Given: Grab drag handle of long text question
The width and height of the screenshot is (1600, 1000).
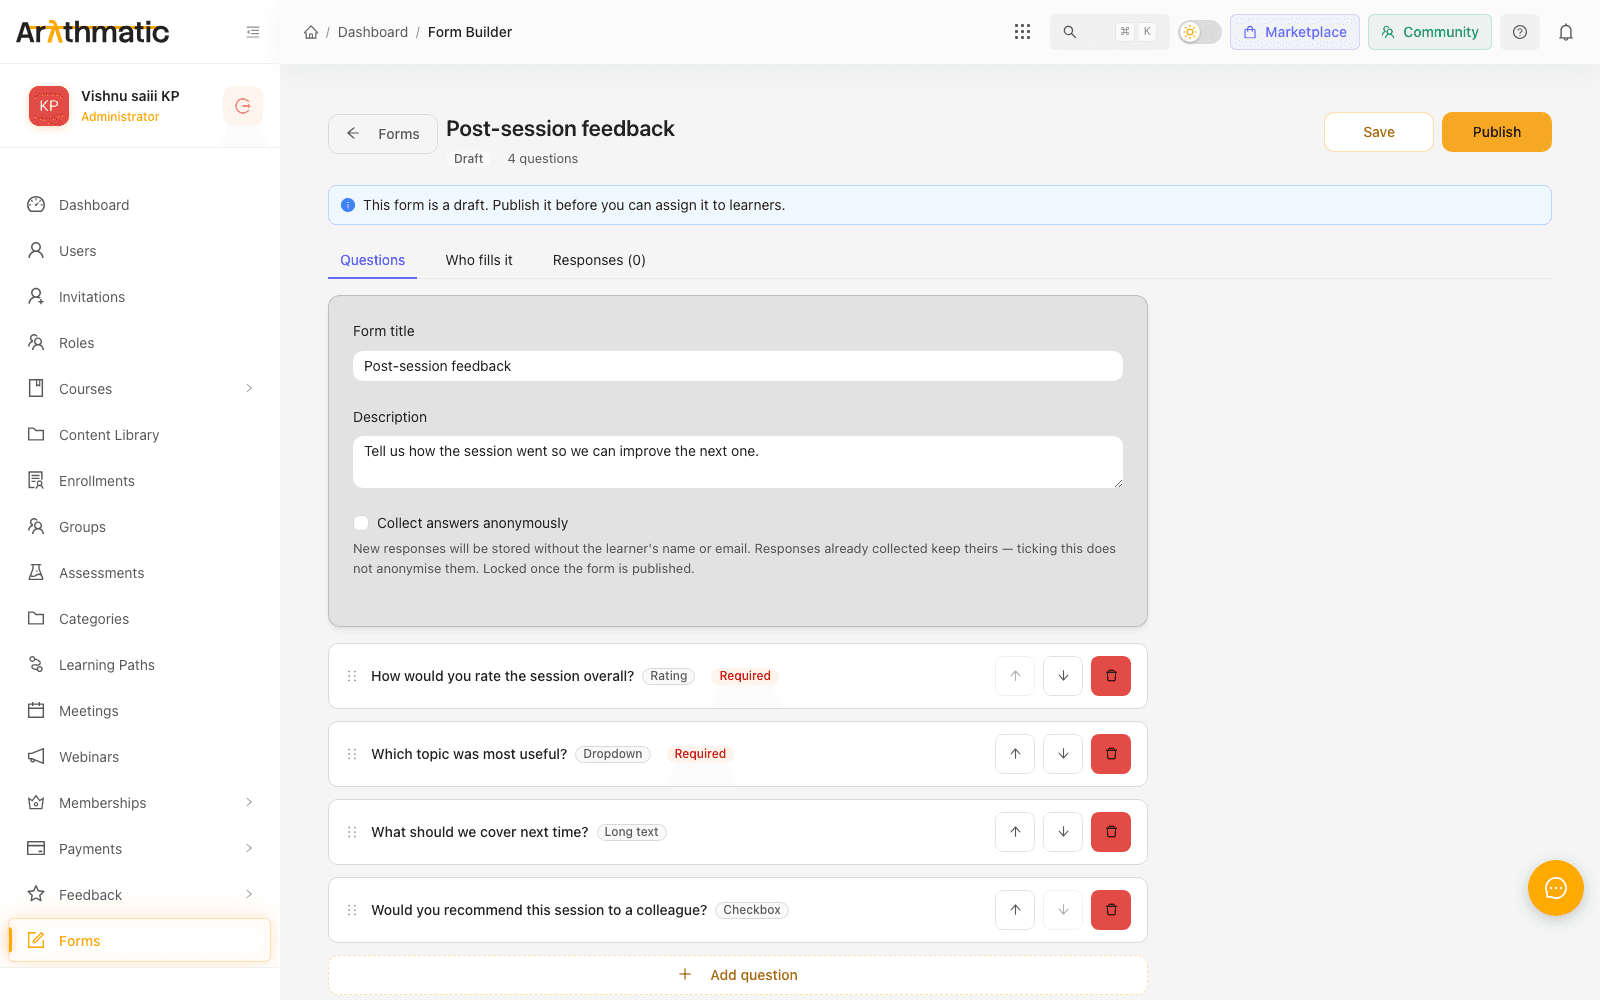Looking at the screenshot, I should tap(352, 832).
